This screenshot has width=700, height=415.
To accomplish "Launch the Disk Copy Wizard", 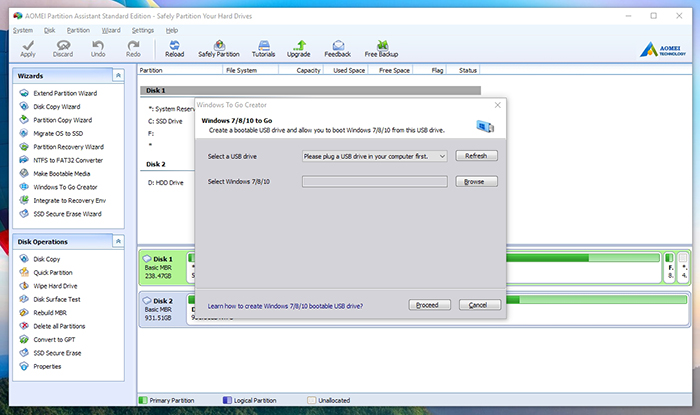I will [x=57, y=107].
